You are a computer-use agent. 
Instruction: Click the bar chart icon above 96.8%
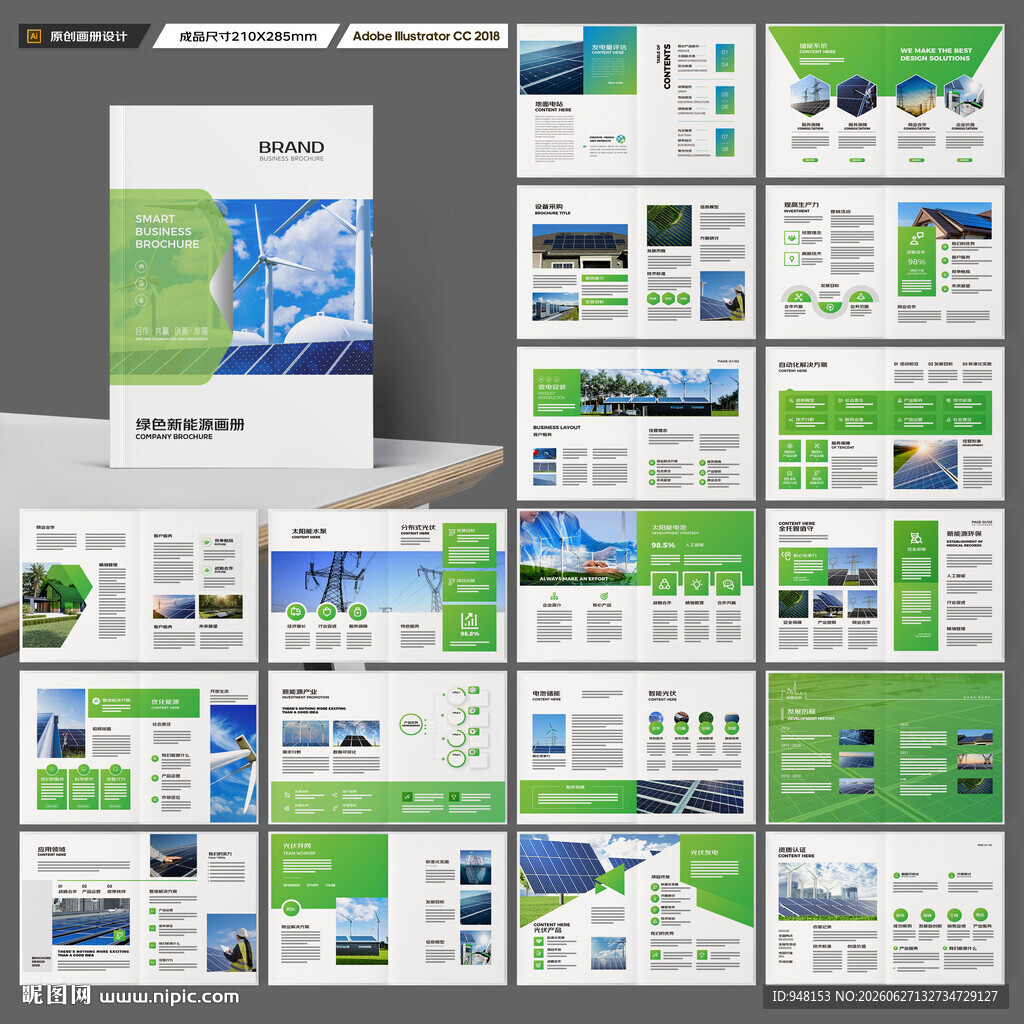coord(470,620)
